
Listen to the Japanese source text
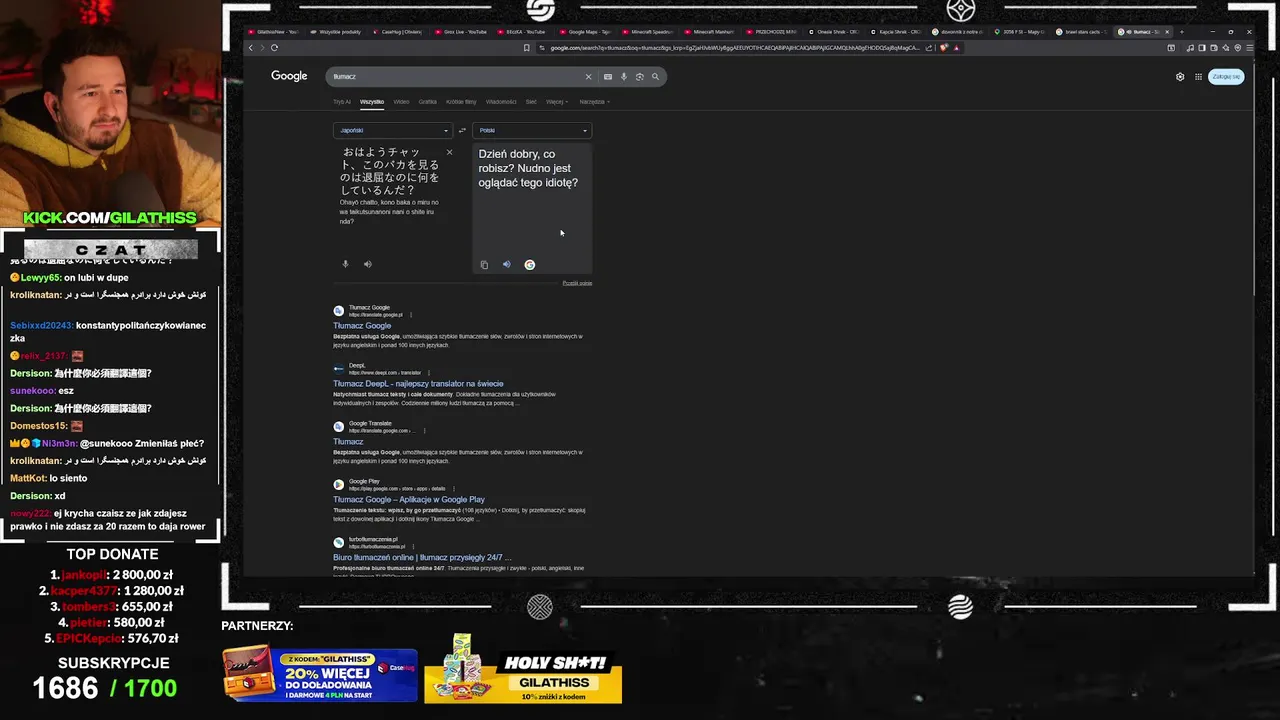coord(367,264)
